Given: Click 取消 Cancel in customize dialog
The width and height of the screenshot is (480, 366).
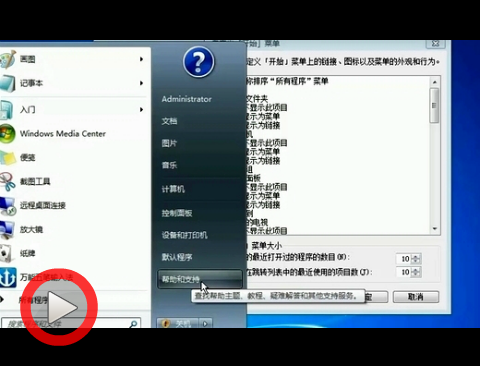Looking at the screenshot, I should coord(416,297).
